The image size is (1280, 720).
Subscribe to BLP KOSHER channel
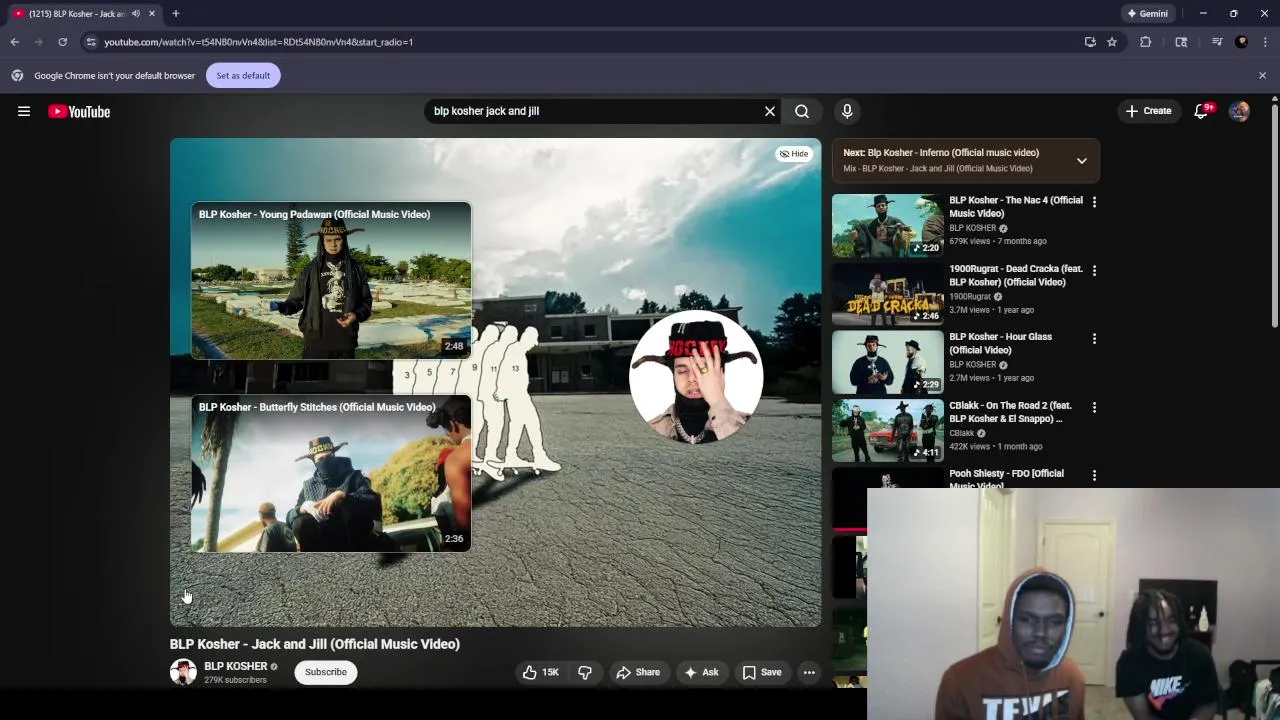326,672
